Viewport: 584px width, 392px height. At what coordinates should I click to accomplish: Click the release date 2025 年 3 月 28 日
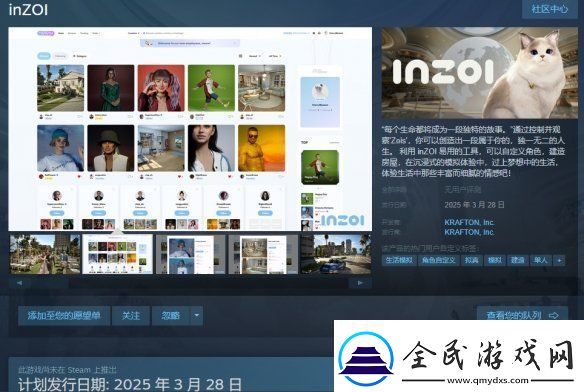coord(474,205)
